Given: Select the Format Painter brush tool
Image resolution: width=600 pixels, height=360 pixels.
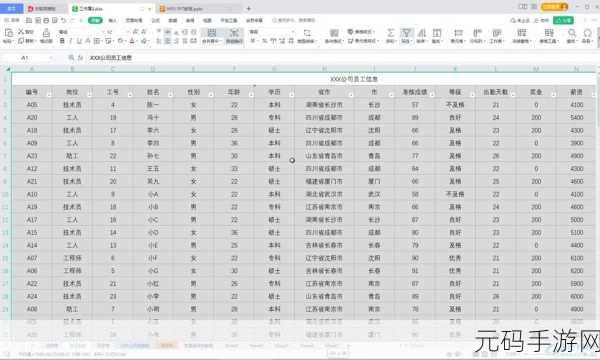Looking at the screenshot, I should click(46, 33).
